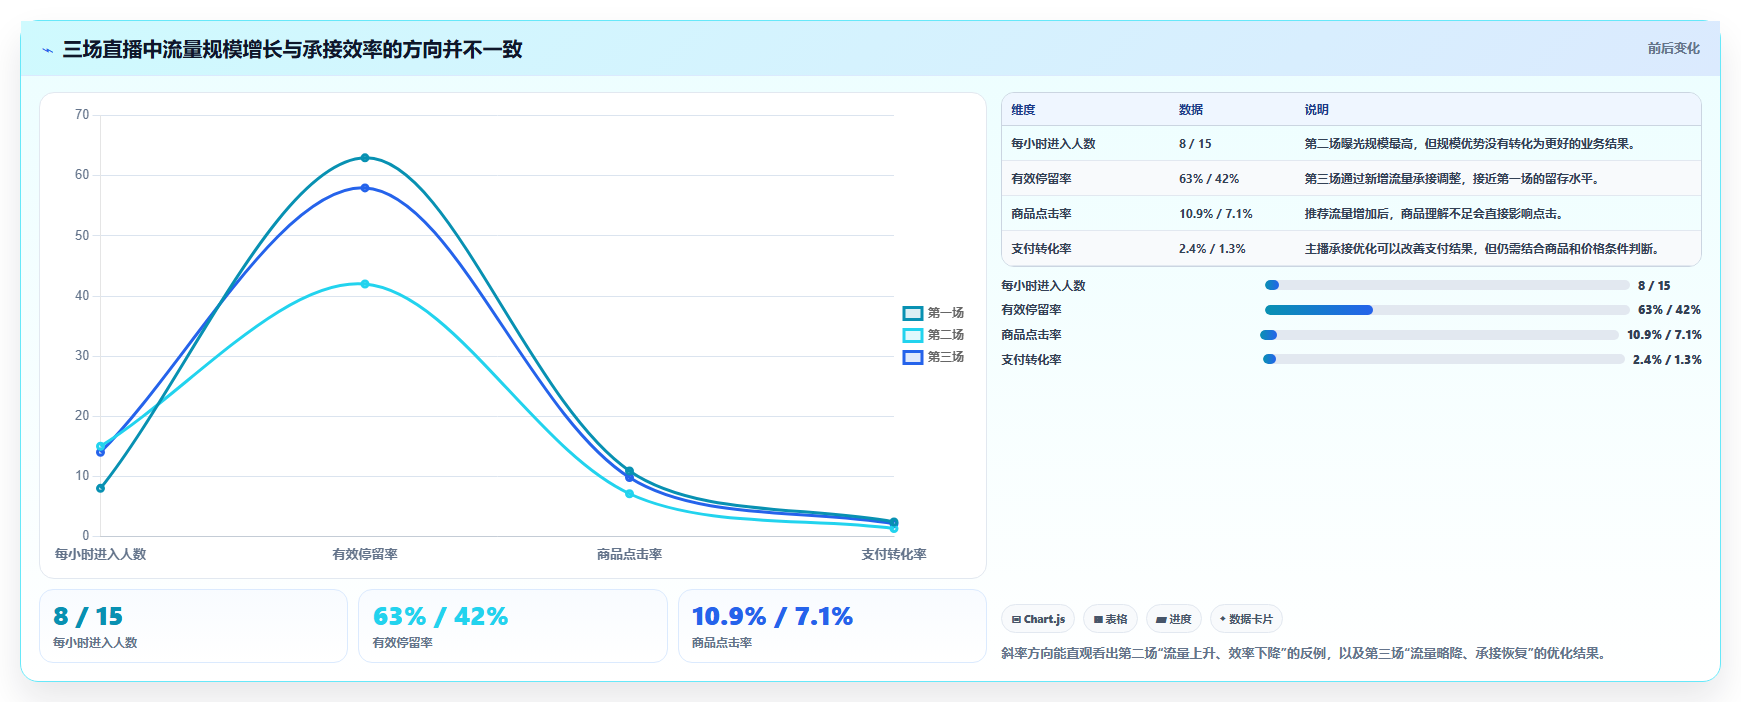The image size is (1741, 702).
Task: Click the 前后变化 label in header
Action: pos(1674,48)
